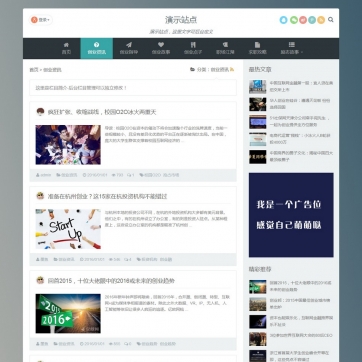The image size is (362, 362).
Task: Click the city skyline thumbnail under 精彩推荐
Action: pyautogui.click(x=258, y=304)
